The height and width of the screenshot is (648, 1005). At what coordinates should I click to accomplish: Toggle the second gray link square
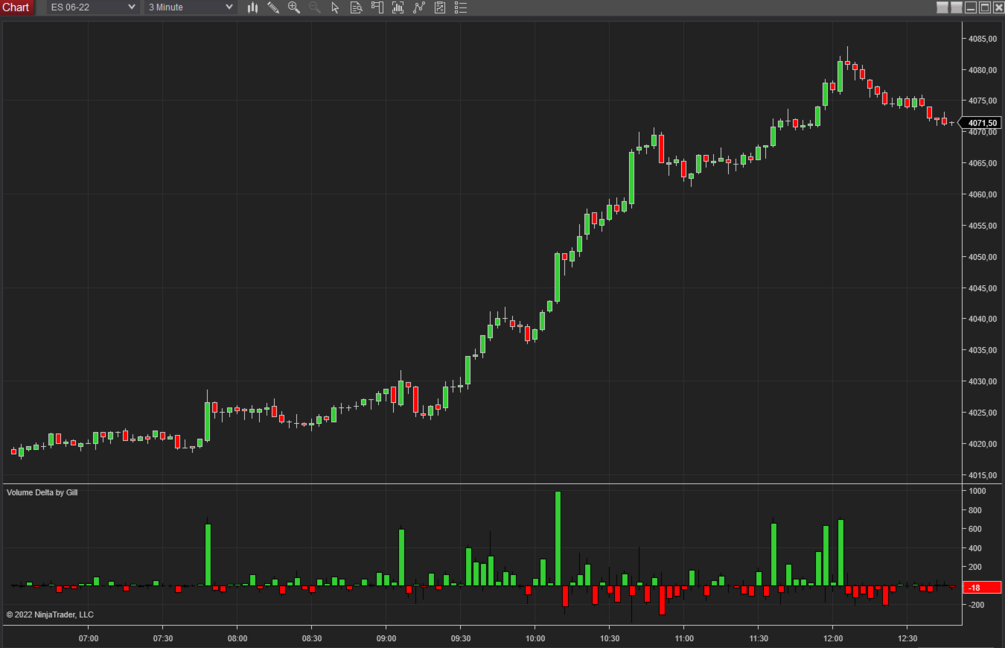956,8
